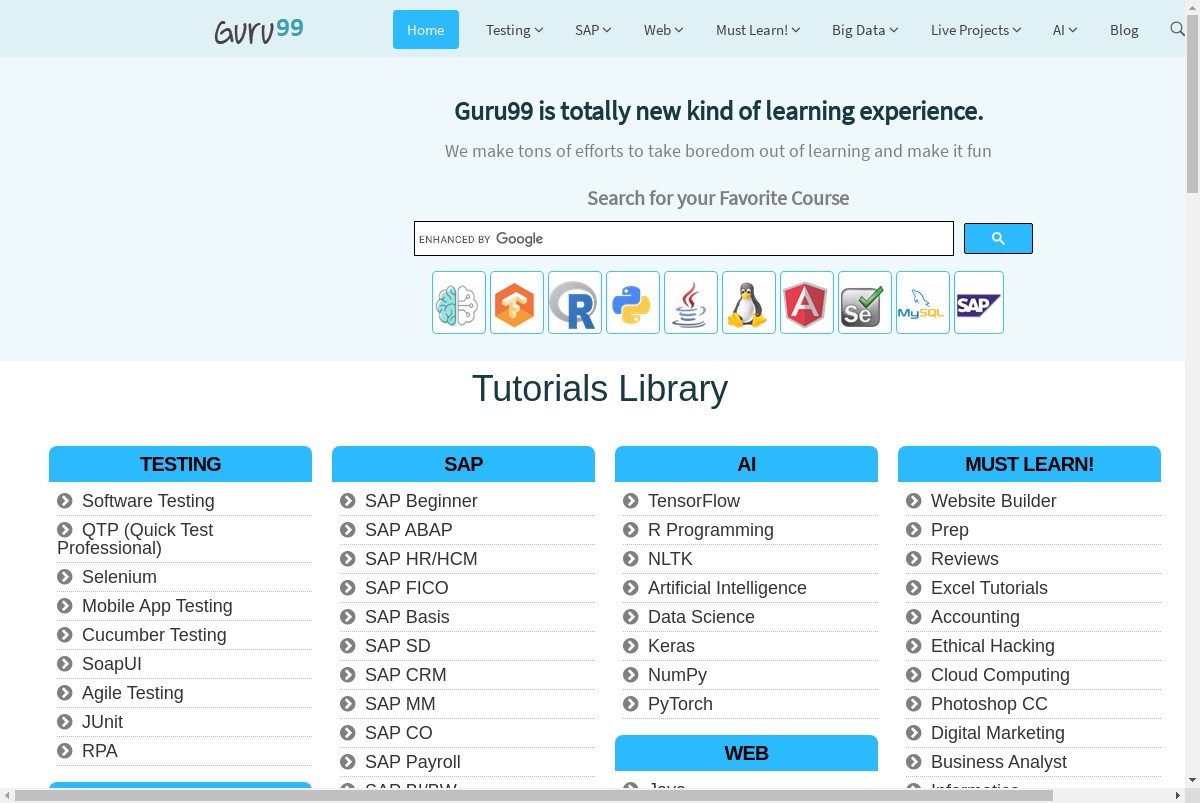Go to the Home page tab
This screenshot has width=1200, height=803.
coord(426,30)
